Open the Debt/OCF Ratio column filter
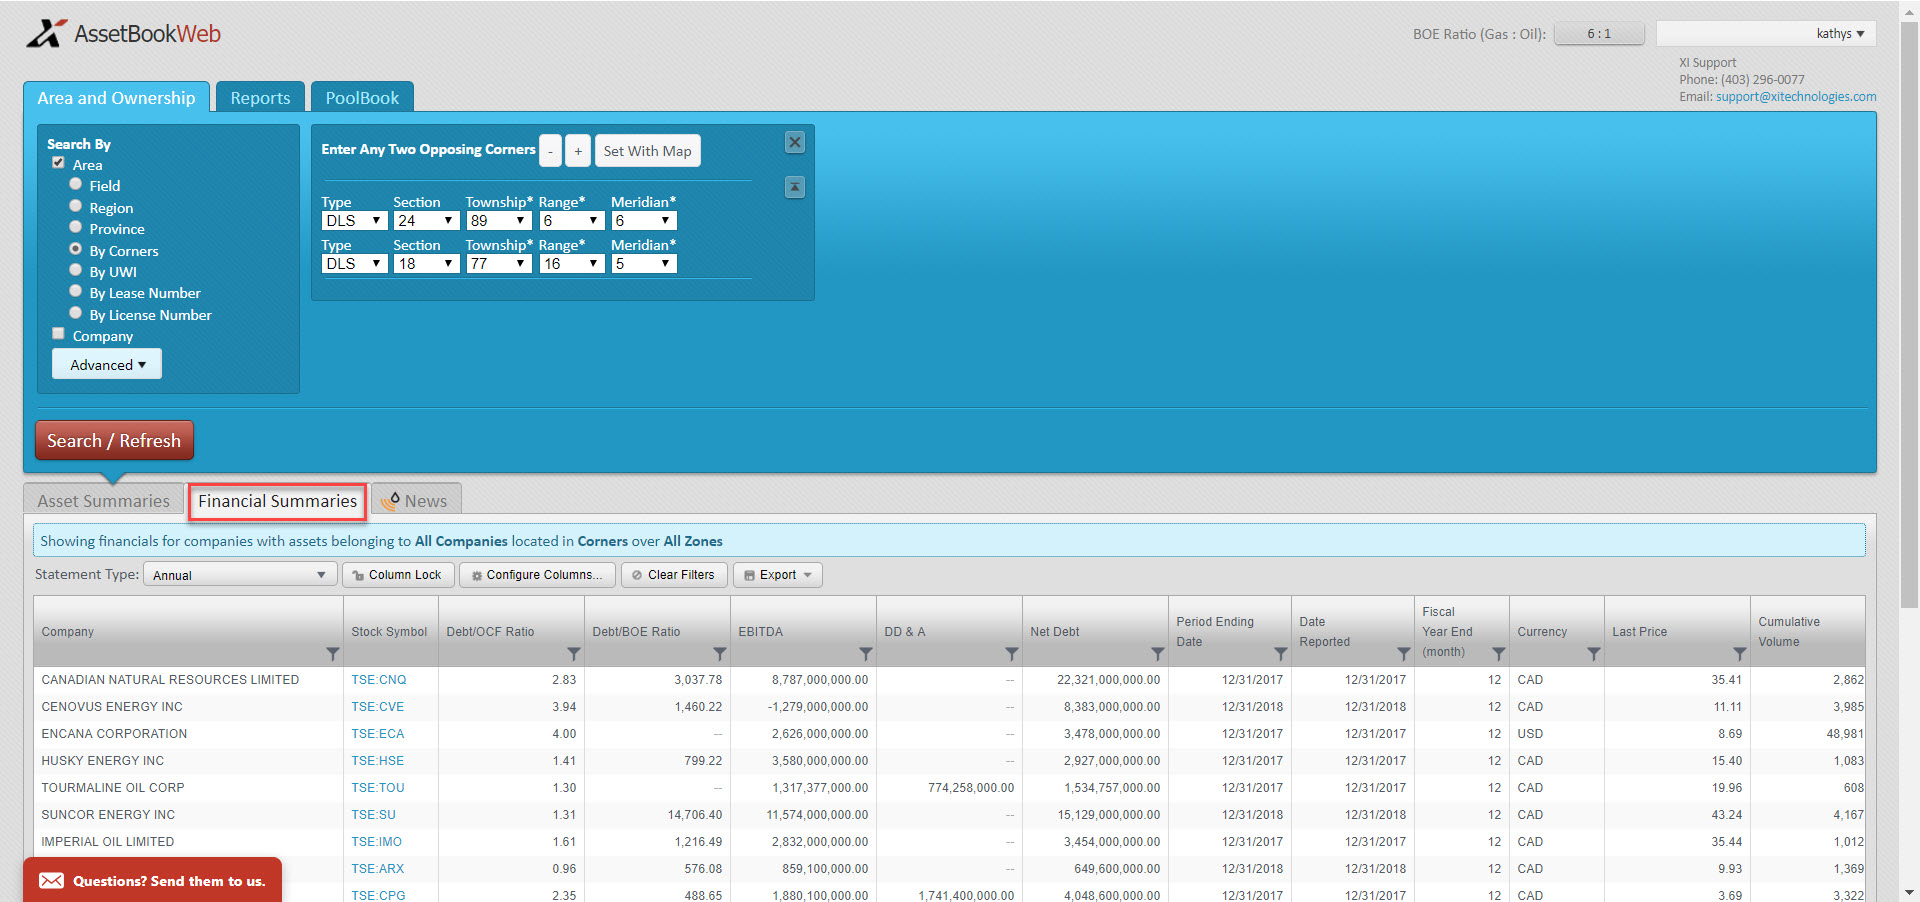This screenshot has width=1920, height=902. tap(574, 654)
